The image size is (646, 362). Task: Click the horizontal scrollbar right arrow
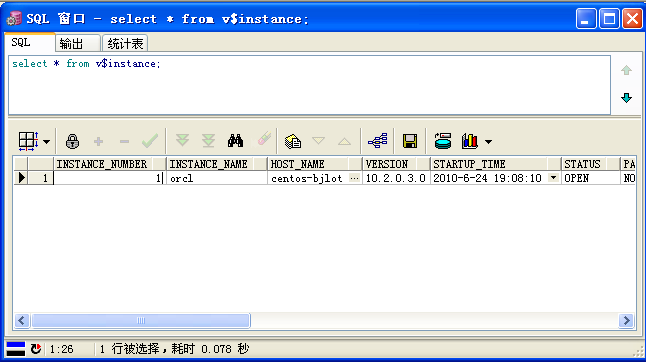point(627,320)
